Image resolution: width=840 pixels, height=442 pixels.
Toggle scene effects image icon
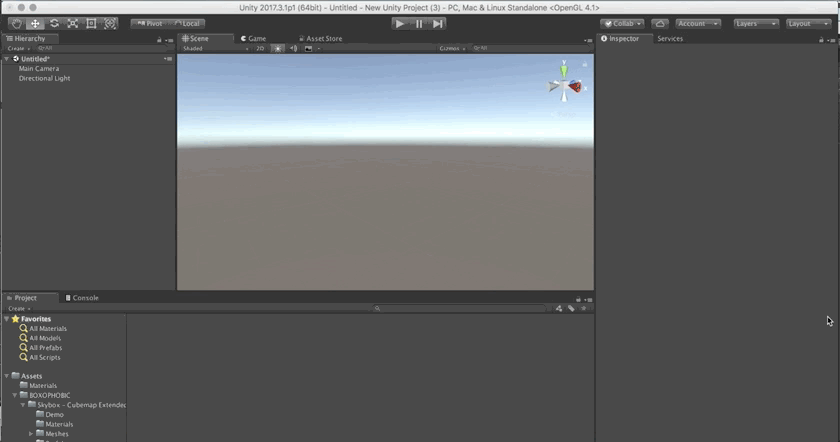[x=308, y=48]
